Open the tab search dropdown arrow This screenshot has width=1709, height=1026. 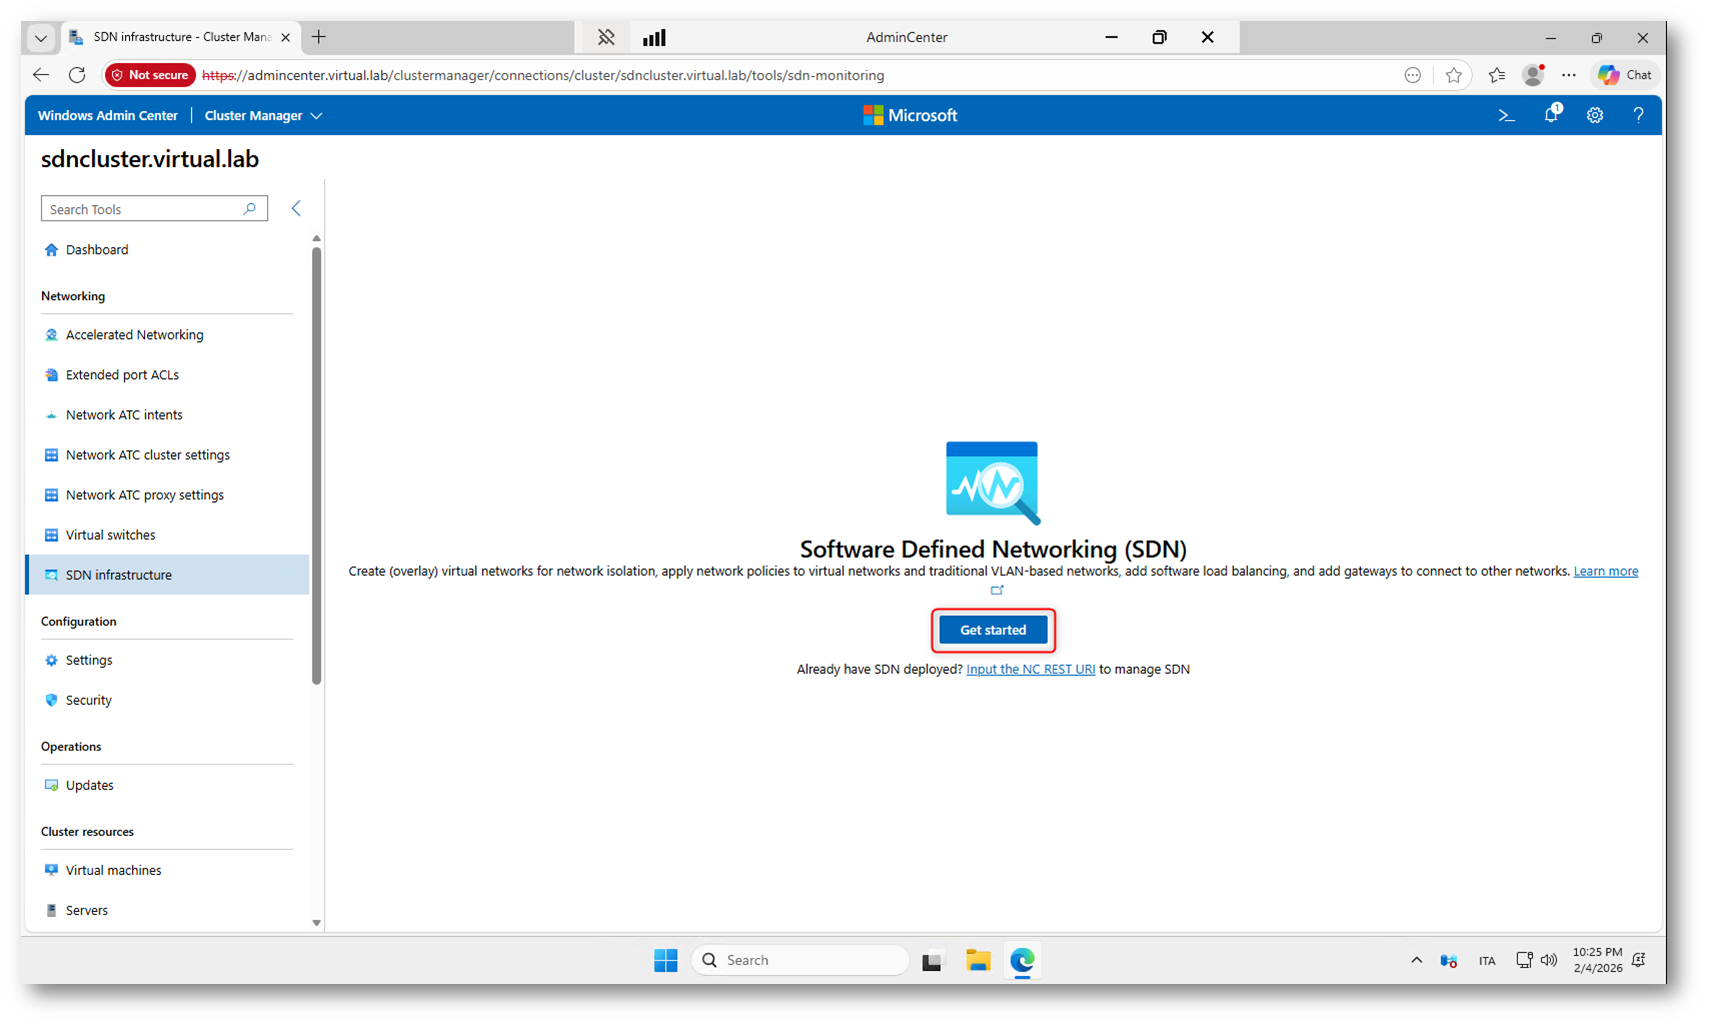41,38
